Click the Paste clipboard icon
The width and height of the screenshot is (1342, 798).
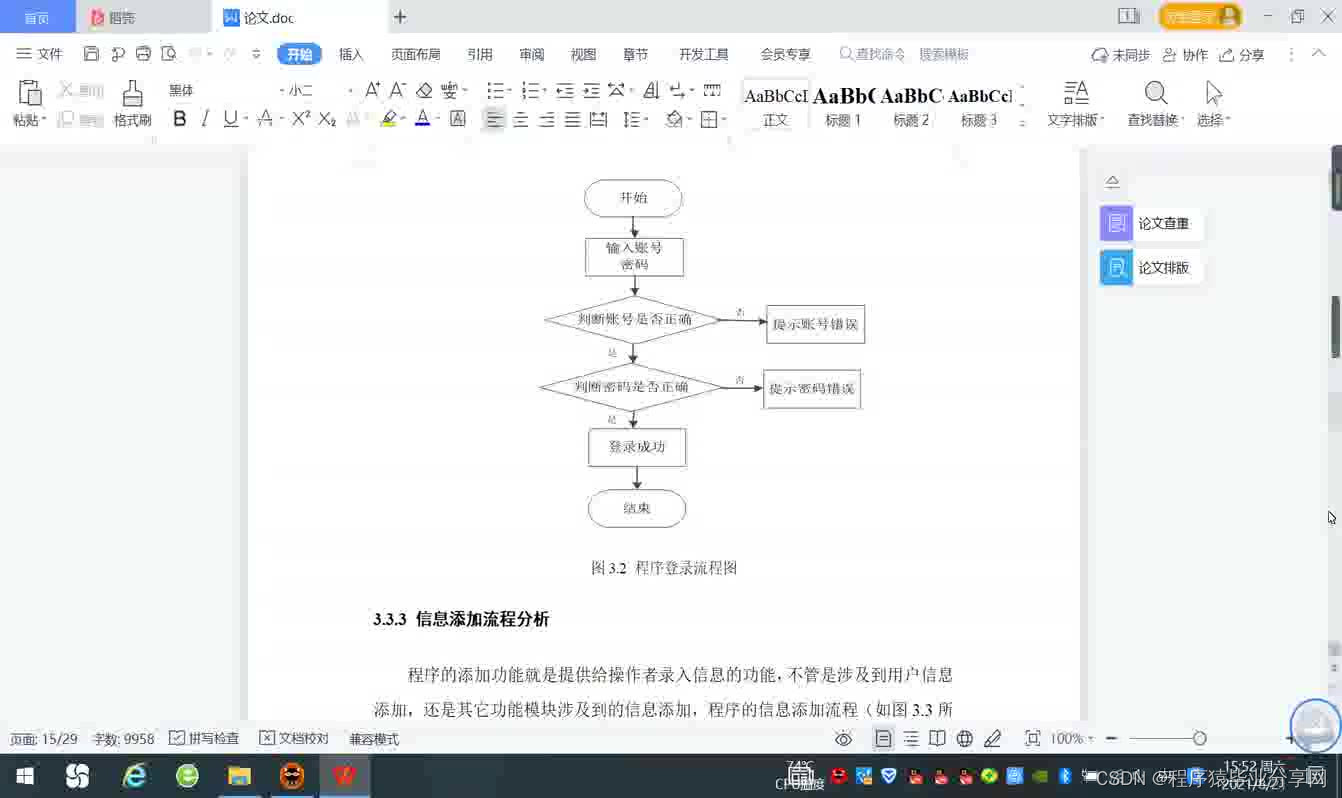pyautogui.click(x=30, y=94)
